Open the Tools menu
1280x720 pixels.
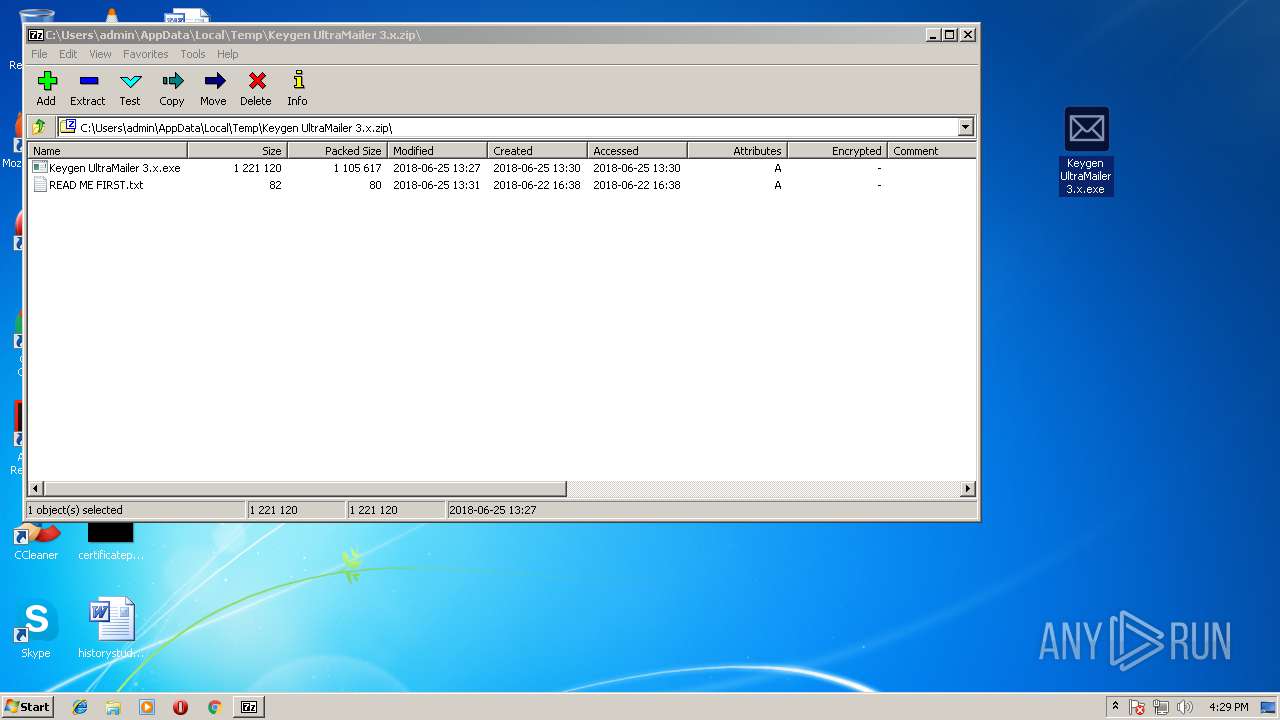[193, 54]
